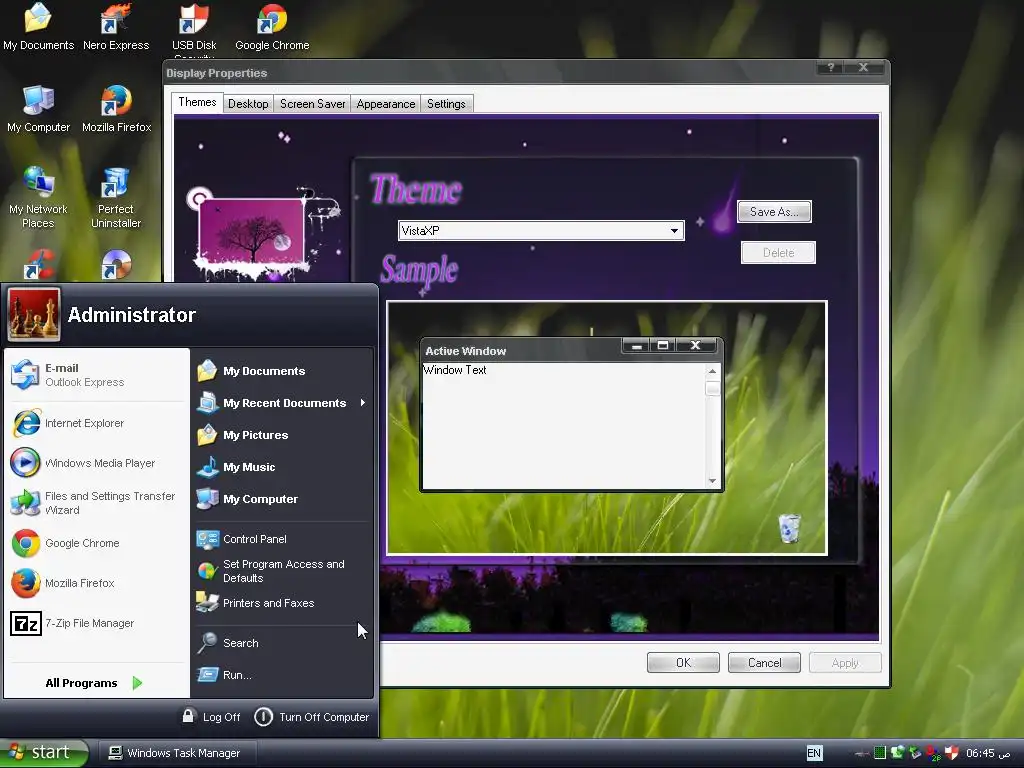Launch Nero Express desktop shortcut
This screenshot has height=768, width=1024.
point(116,27)
